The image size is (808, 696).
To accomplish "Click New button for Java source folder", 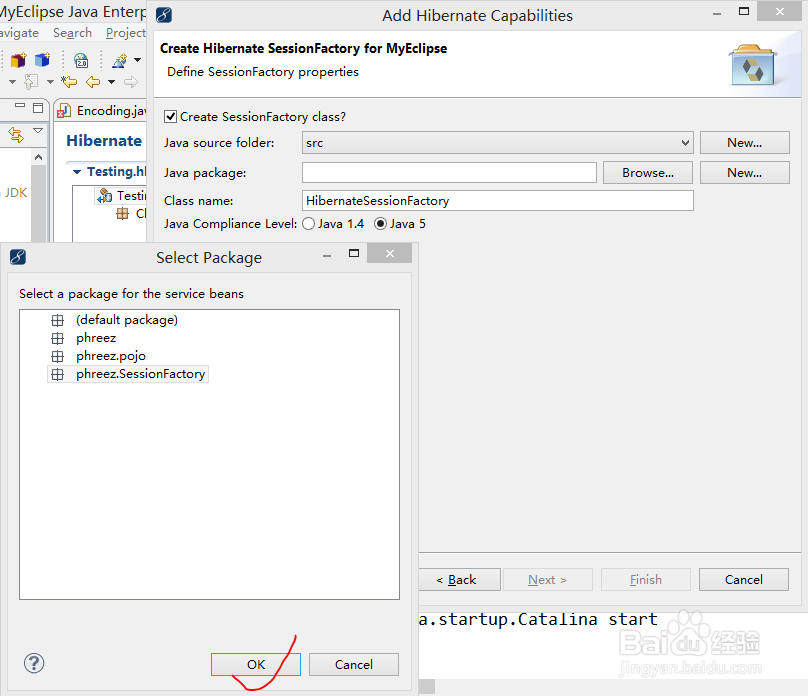I will pos(744,143).
